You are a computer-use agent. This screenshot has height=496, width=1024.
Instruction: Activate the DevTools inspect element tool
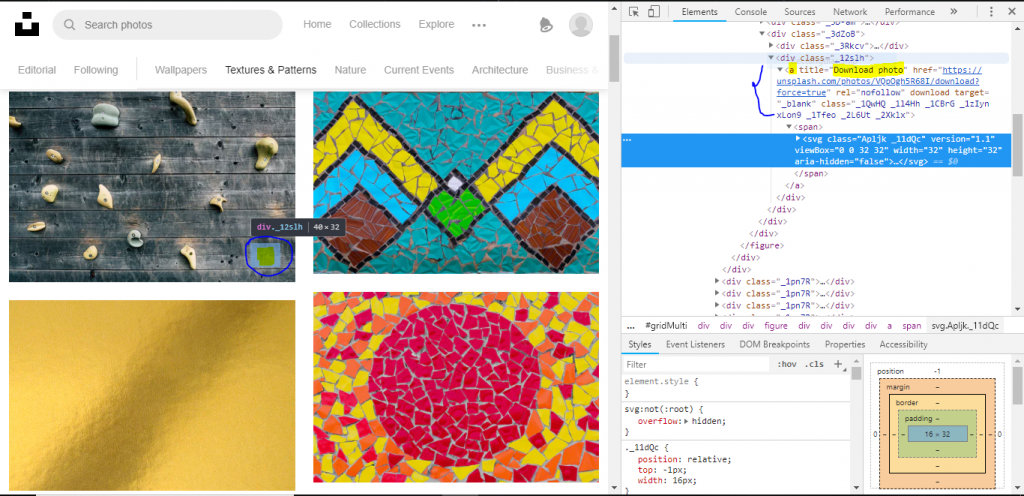click(x=634, y=12)
